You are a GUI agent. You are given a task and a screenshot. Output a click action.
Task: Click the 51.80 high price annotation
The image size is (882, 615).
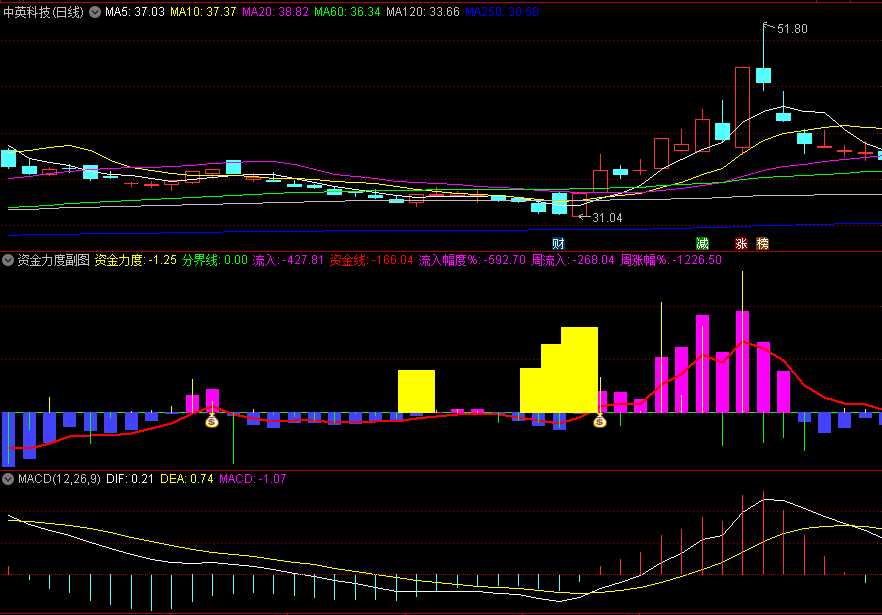pyautogui.click(x=792, y=29)
